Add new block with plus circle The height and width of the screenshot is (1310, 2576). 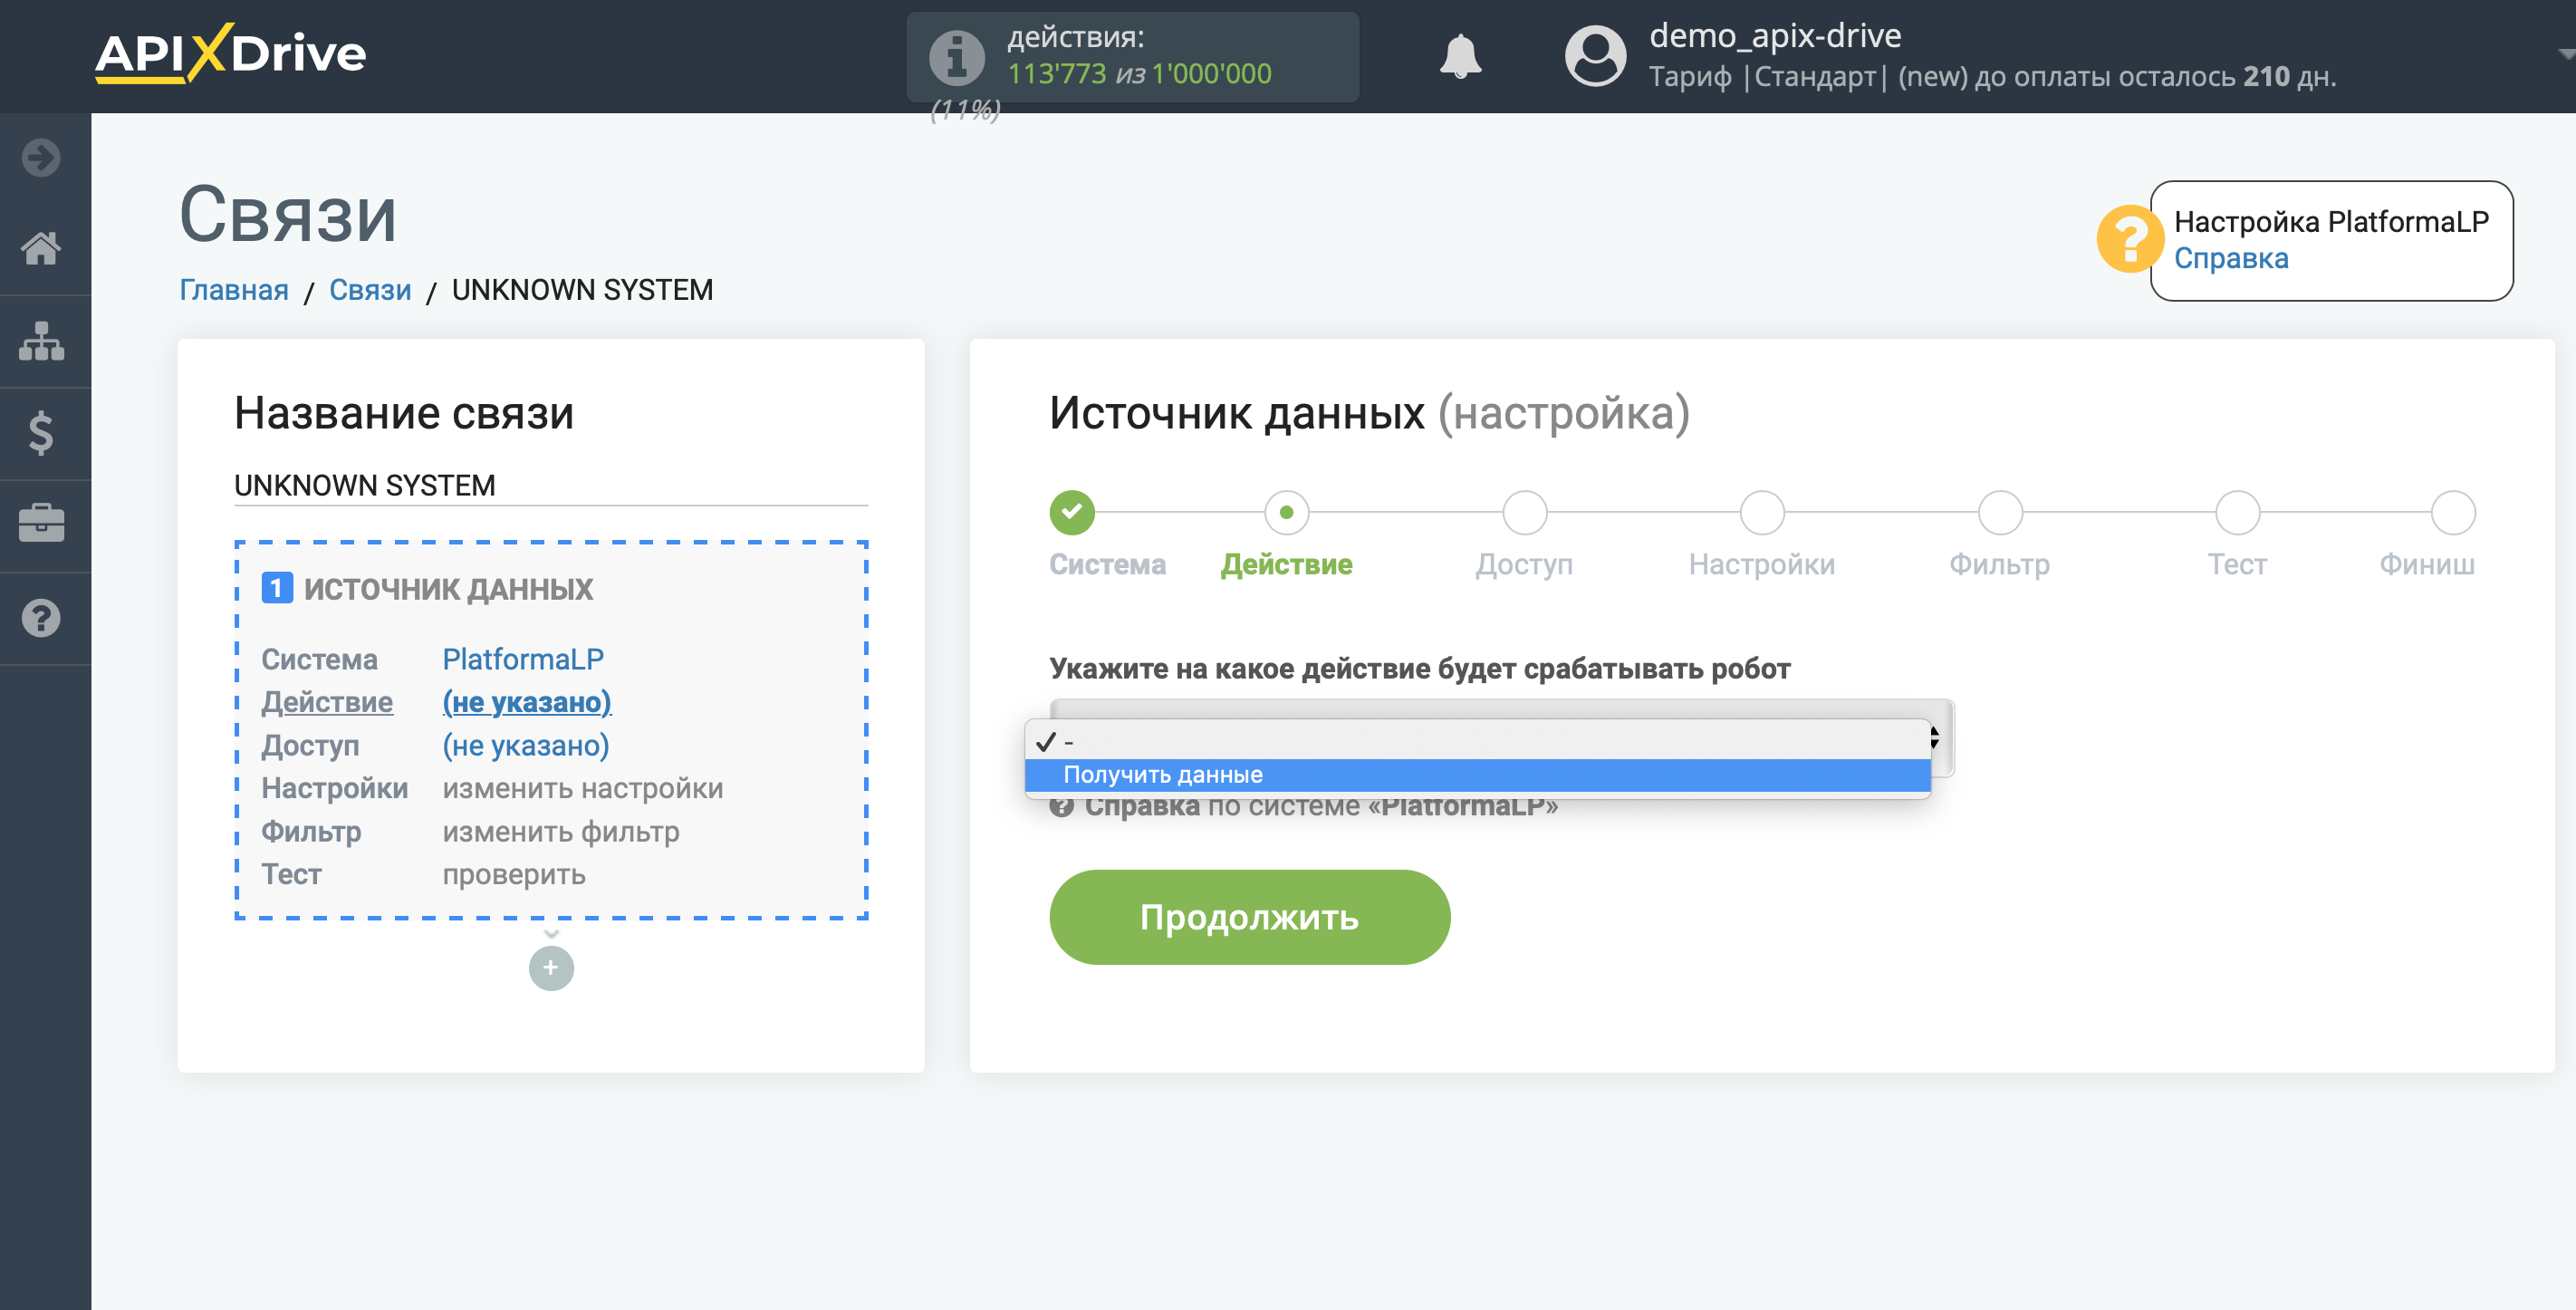pos(551,967)
